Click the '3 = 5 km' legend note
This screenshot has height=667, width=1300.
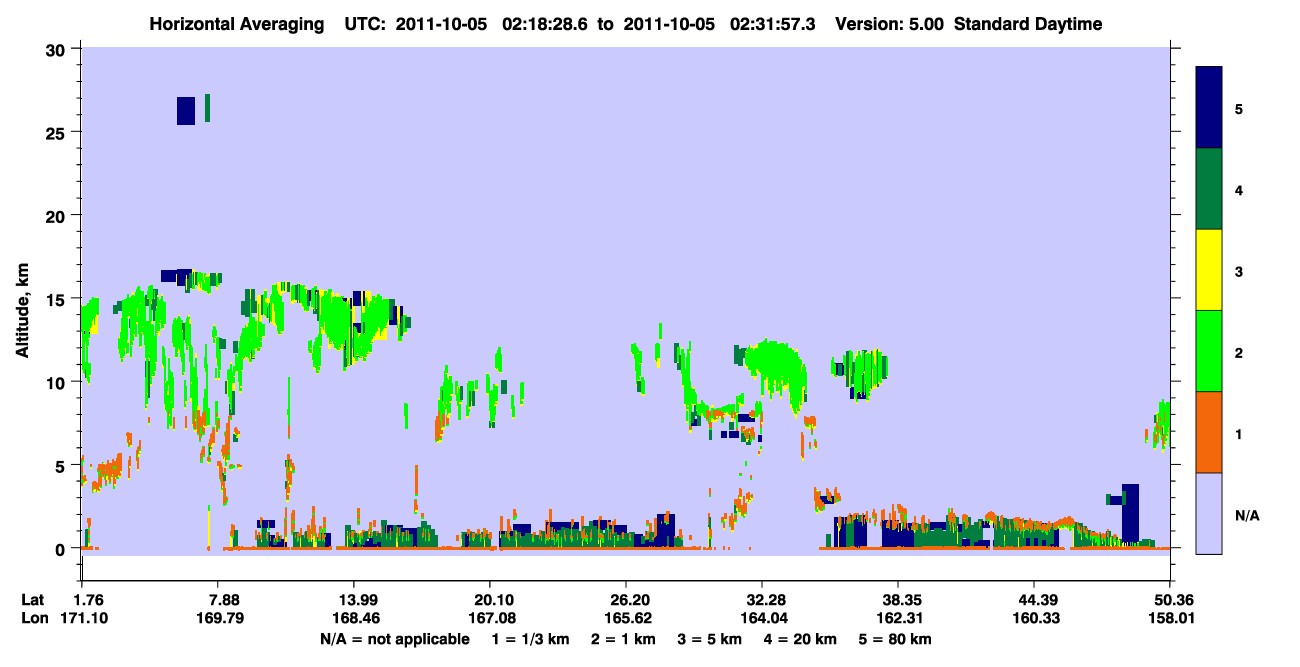click(x=709, y=639)
